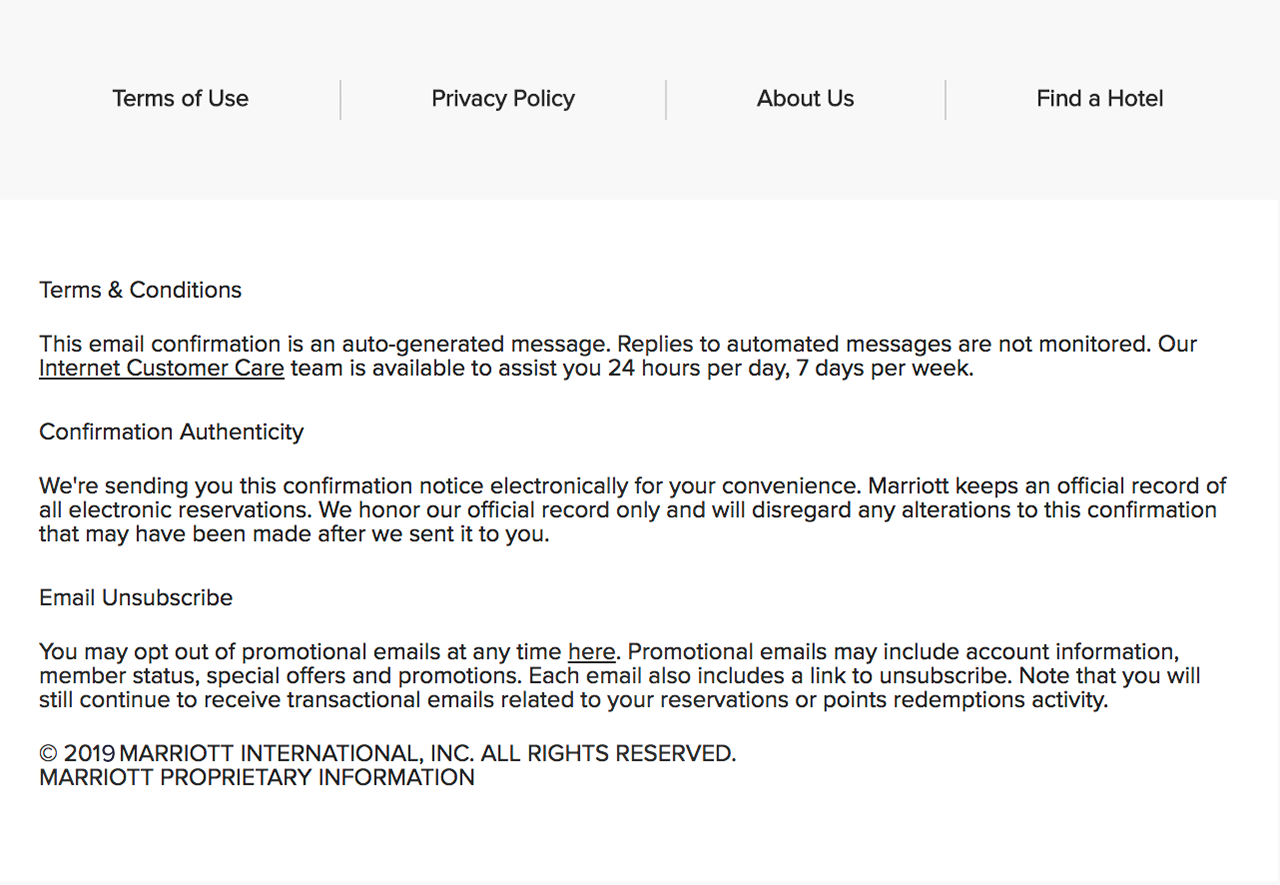Click the Internet Customer Care link
This screenshot has height=885, width=1280.
pyautogui.click(x=161, y=368)
